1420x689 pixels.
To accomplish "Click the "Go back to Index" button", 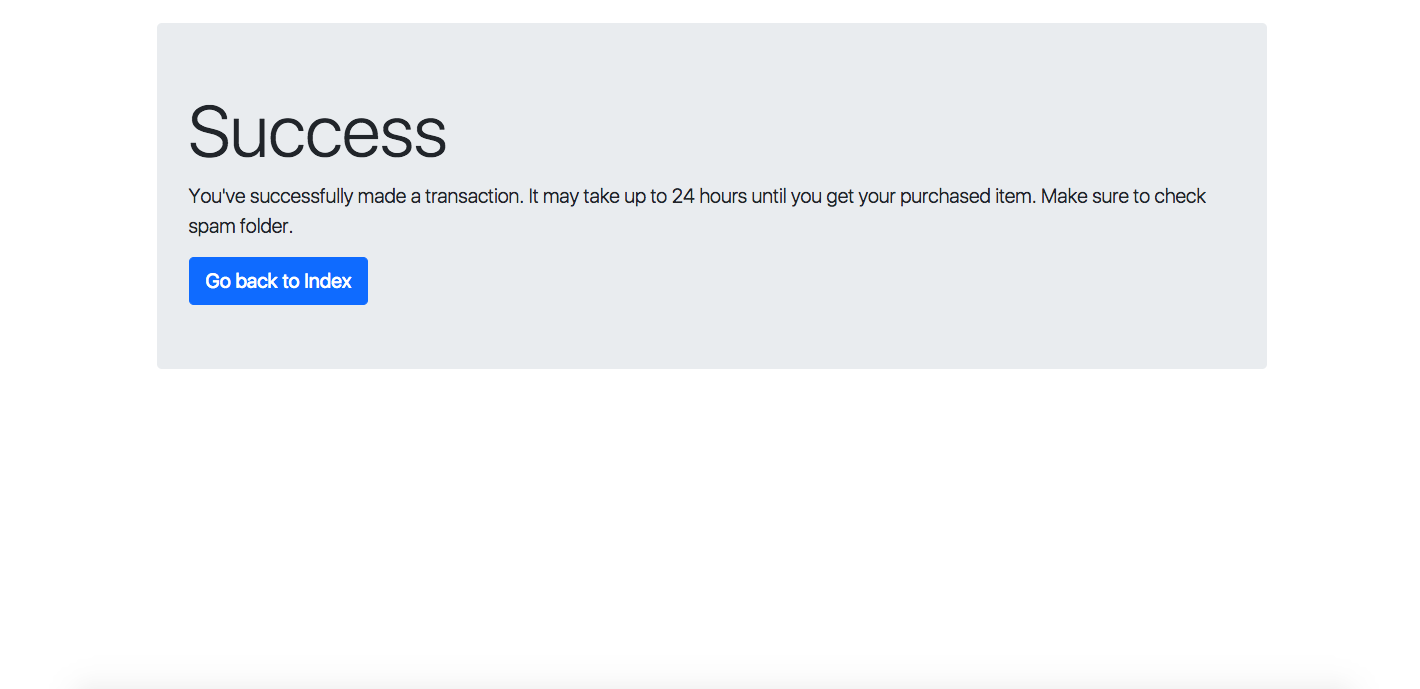I will click(x=278, y=281).
